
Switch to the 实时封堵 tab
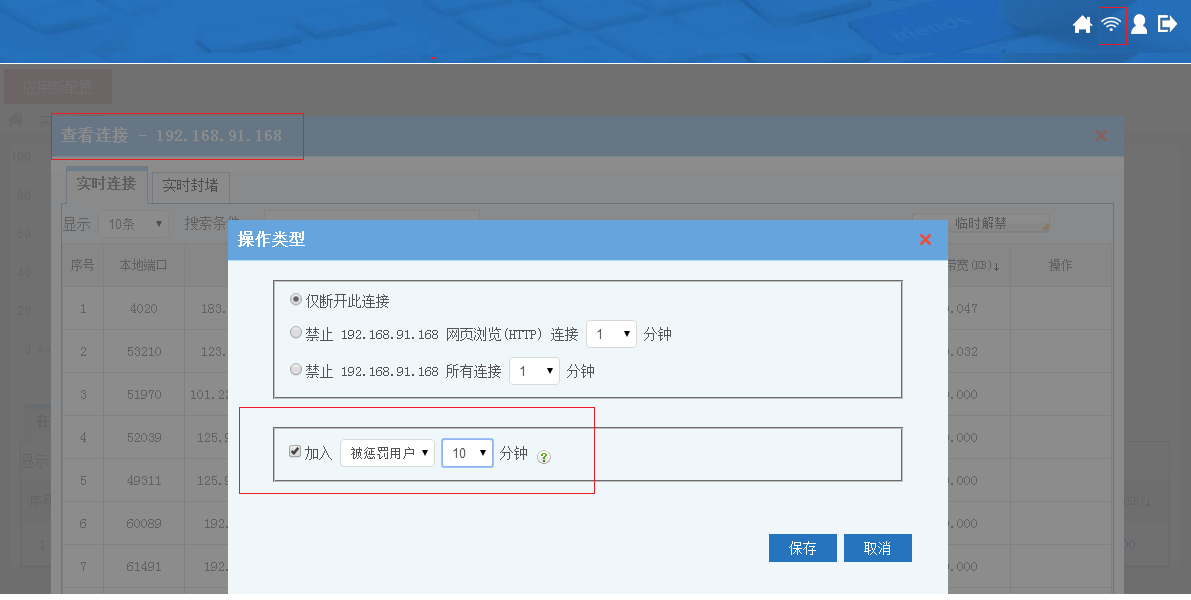[191, 186]
